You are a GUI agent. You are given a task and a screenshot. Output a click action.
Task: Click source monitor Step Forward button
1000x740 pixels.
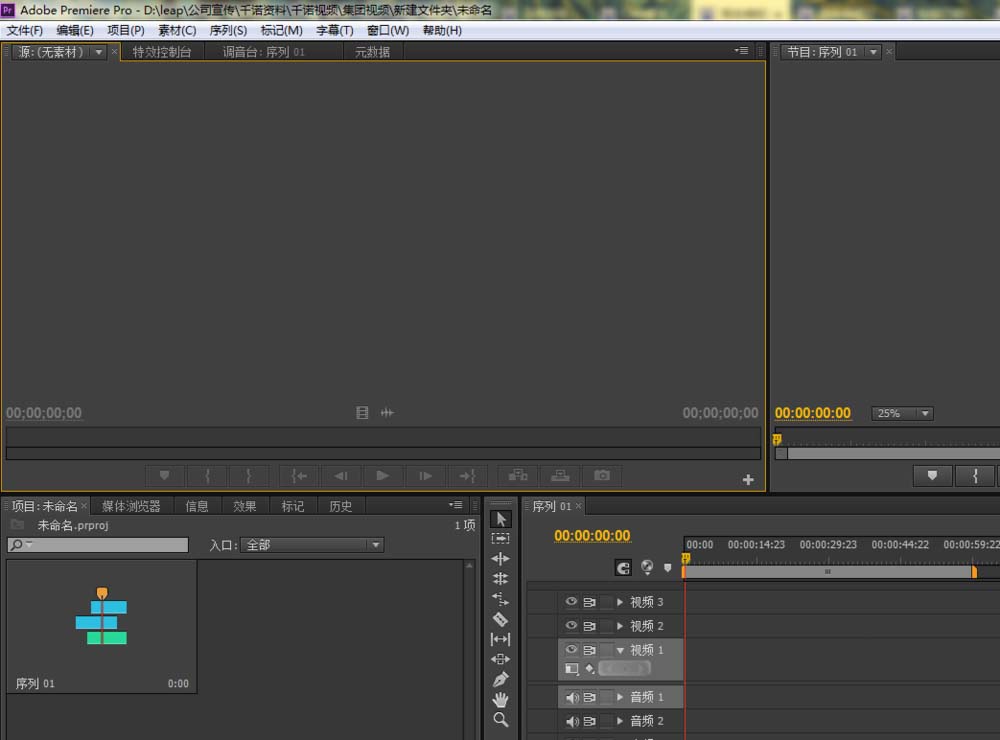point(425,475)
